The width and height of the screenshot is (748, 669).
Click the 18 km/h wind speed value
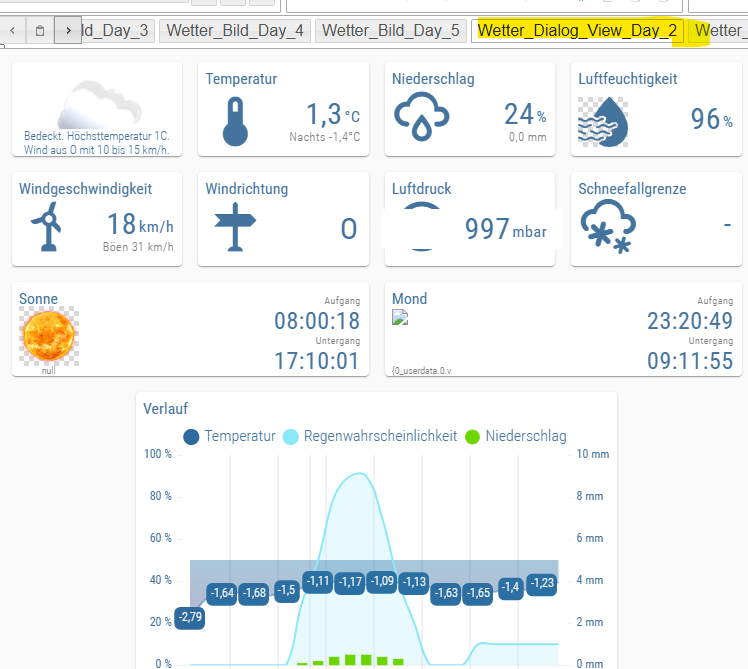[x=140, y=224]
